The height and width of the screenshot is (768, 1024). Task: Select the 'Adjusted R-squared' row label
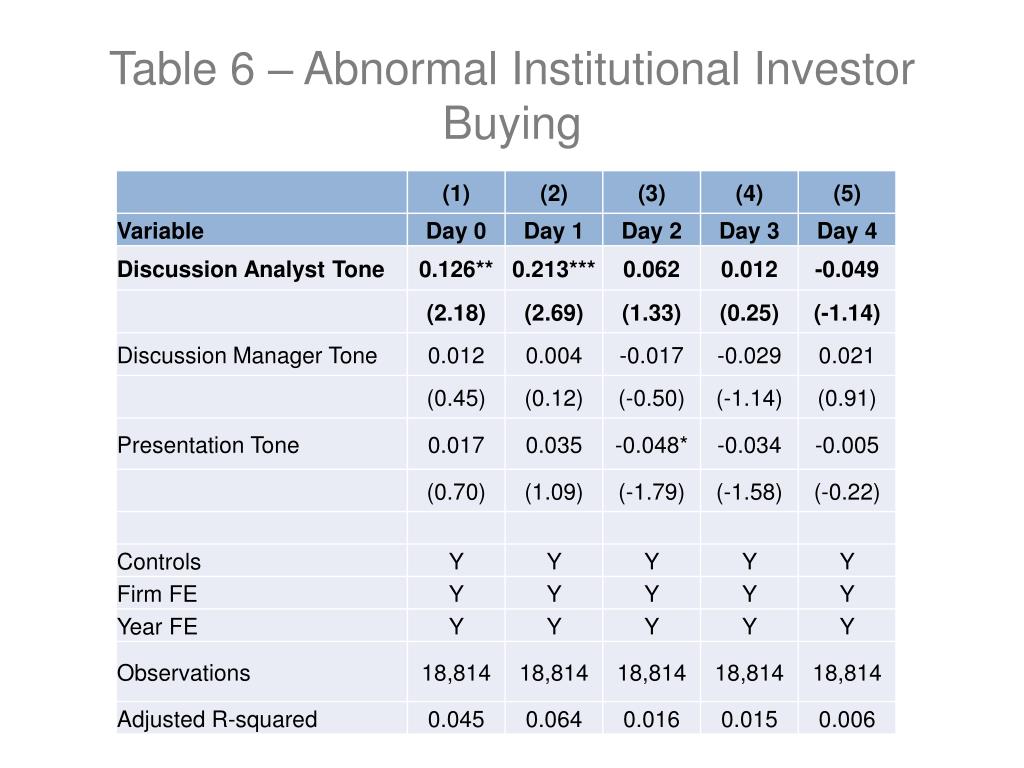217,719
